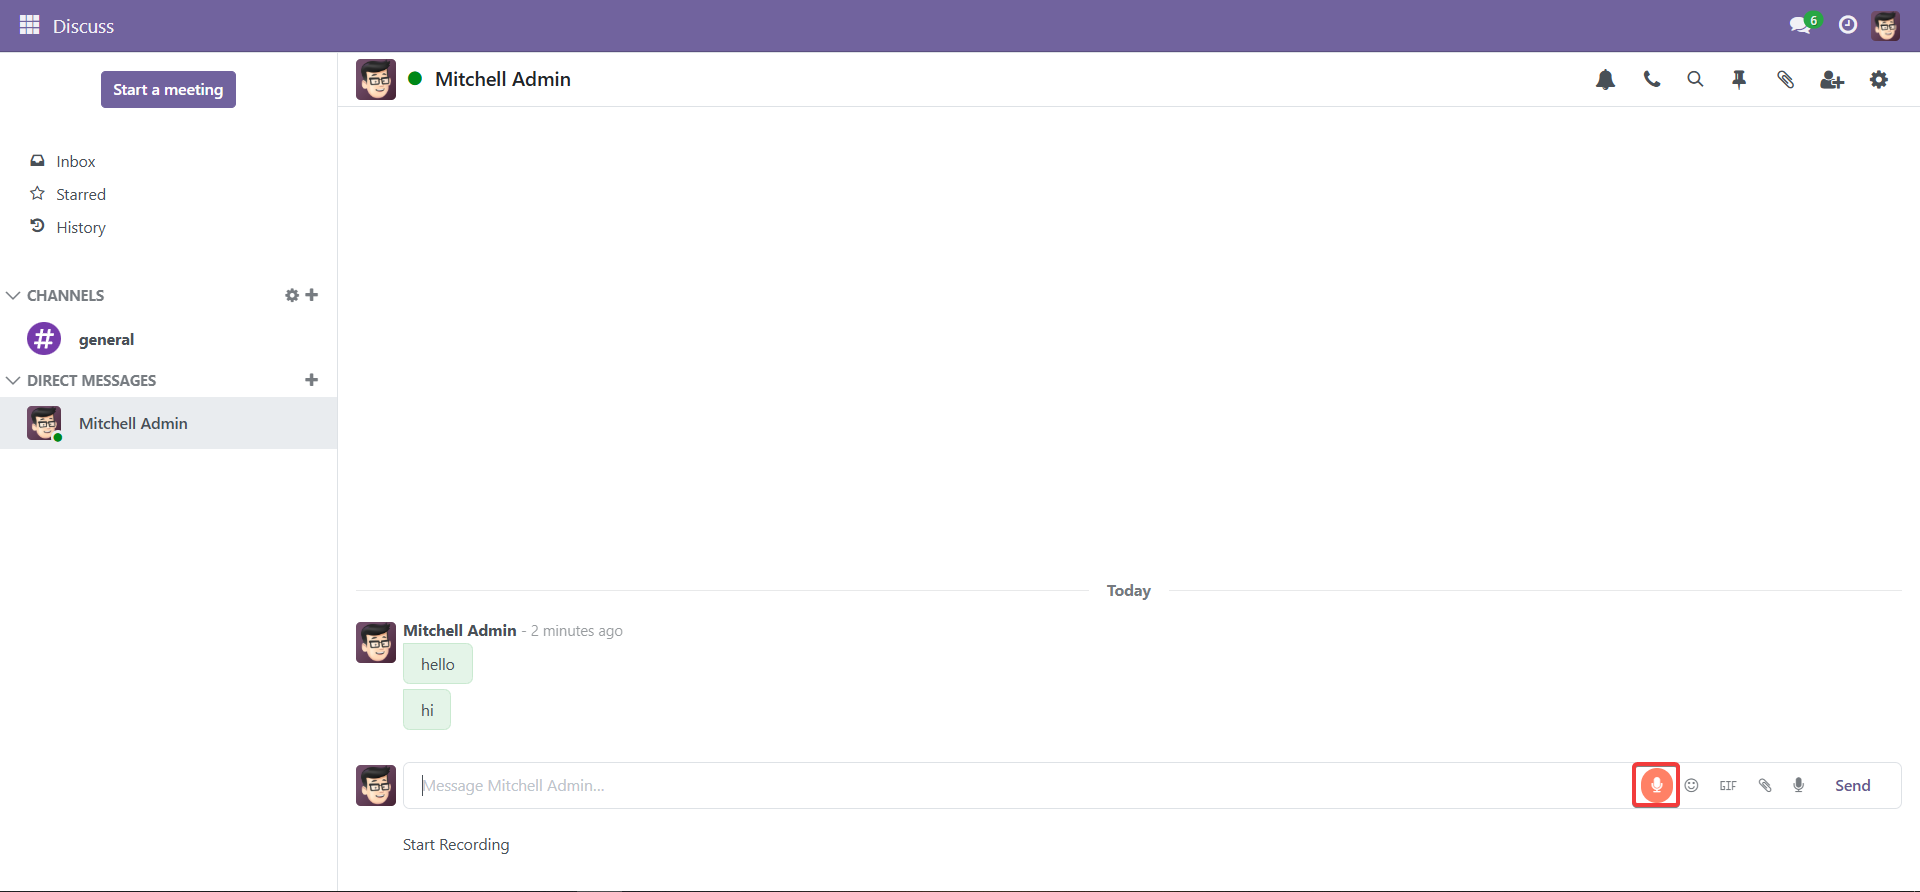Open the main apps grid menu
This screenshot has width=1920, height=892.
tap(30, 25)
